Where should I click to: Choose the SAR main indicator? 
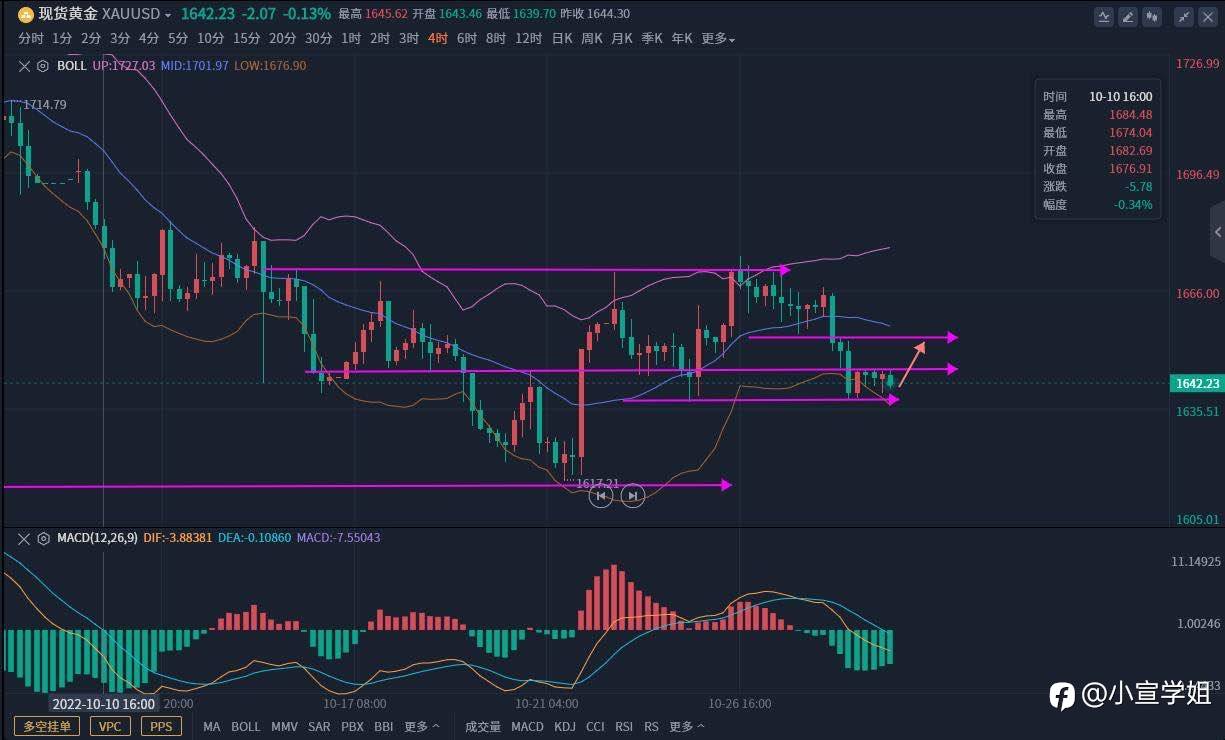pos(319,727)
